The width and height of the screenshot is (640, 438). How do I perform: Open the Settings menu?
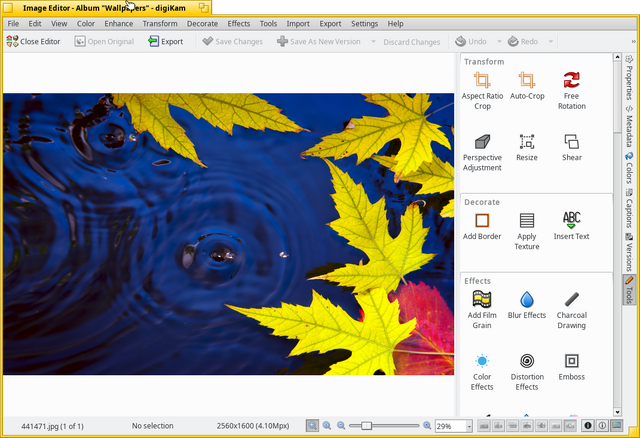pos(364,24)
